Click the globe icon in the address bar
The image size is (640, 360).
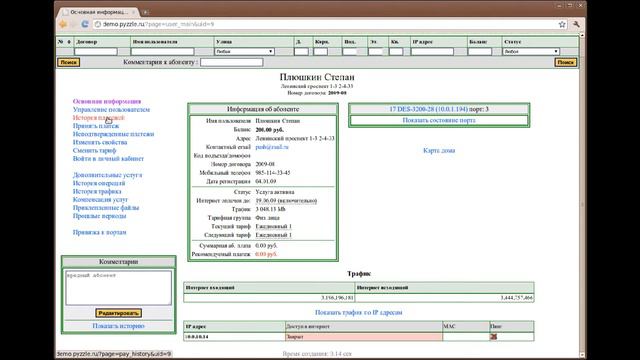pyautogui.click(x=98, y=24)
